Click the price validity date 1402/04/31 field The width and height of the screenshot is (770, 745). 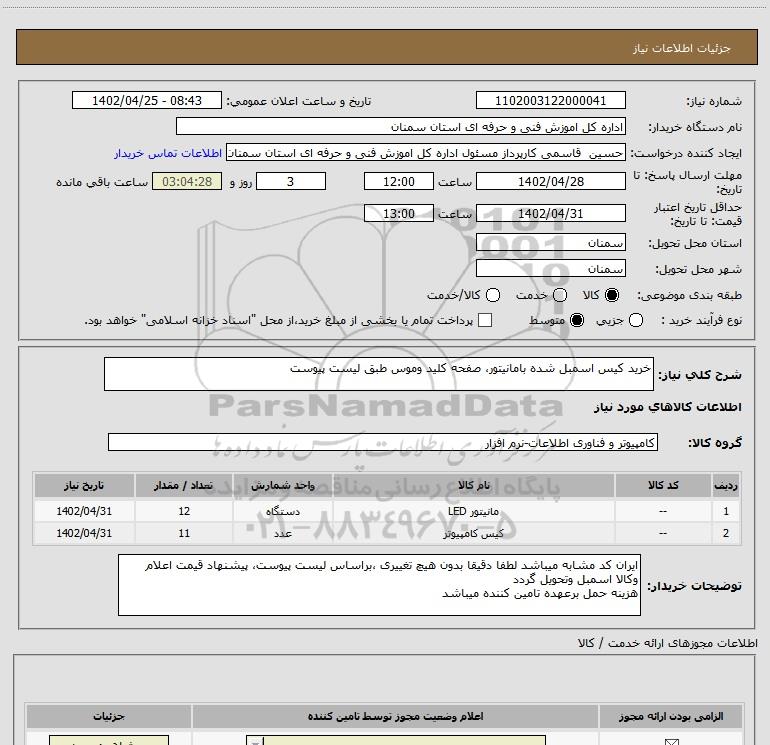click(x=550, y=213)
